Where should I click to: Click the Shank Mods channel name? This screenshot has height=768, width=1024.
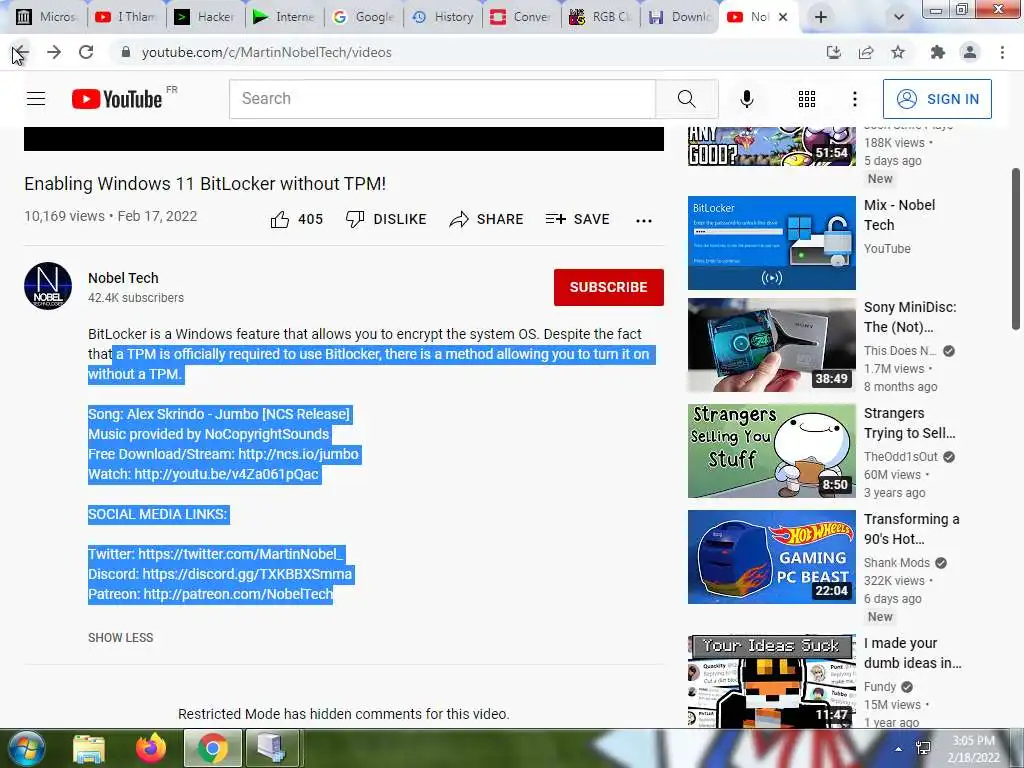click(897, 563)
